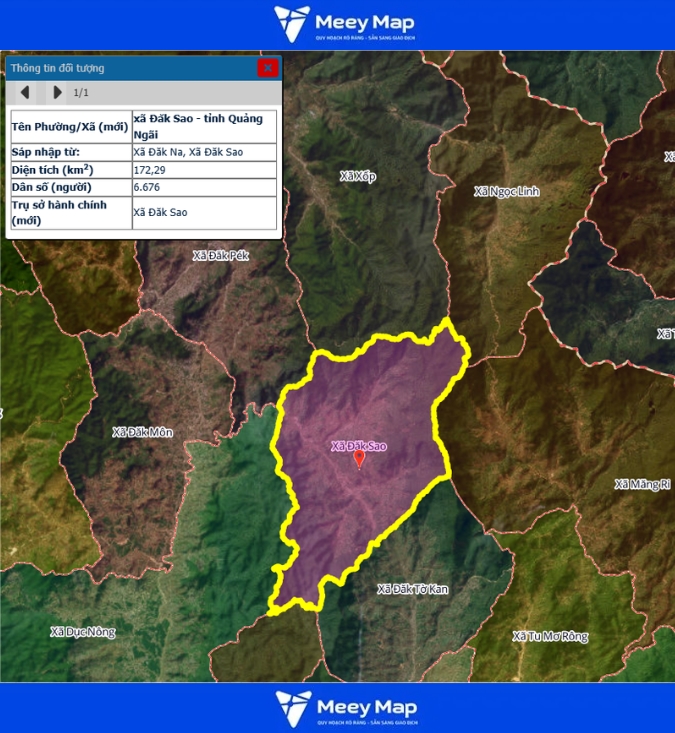Choose the Xã Tu Mơ Rông commune label
Image resolution: width=675 pixels, height=733 pixels.
tap(550, 636)
